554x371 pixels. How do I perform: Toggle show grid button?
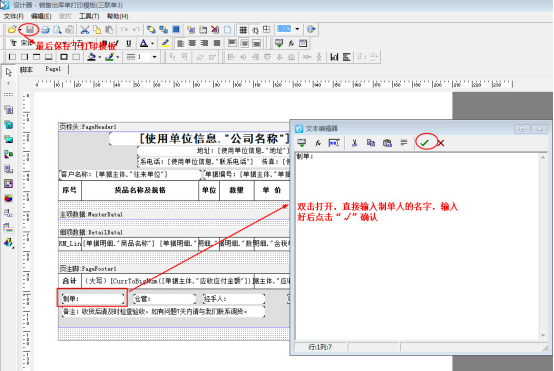pyautogui.click(x=243, y=30)
